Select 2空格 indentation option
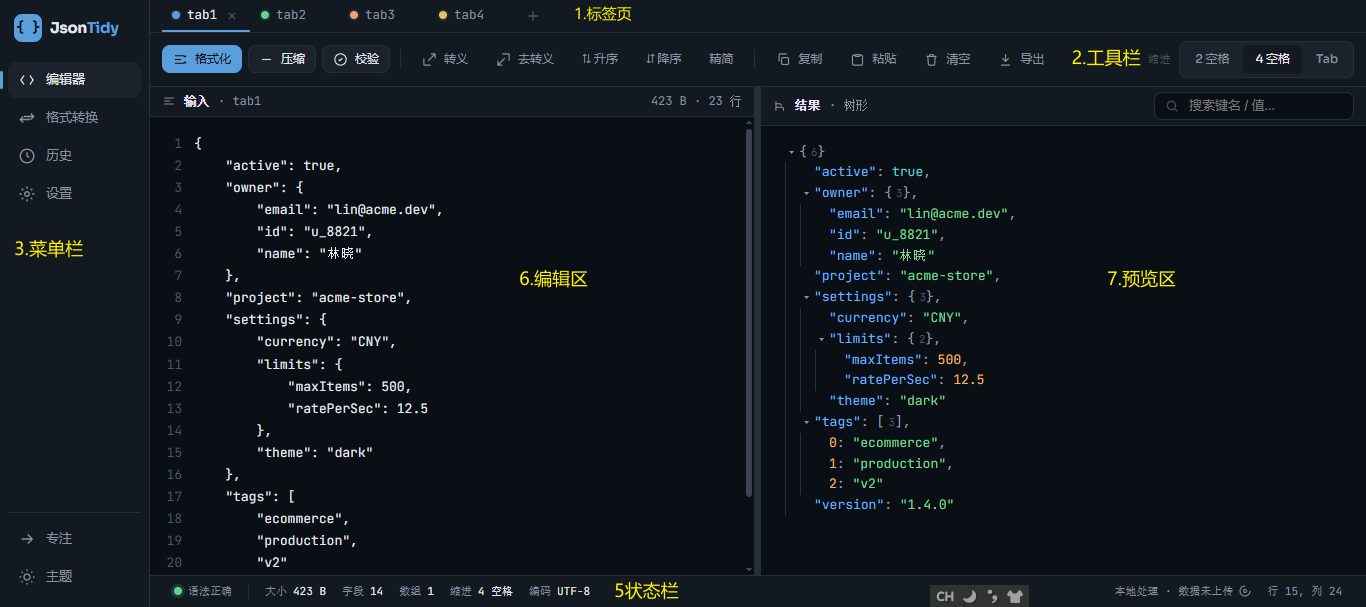Image resolution: width=1366 pixels, height=607 pixels. (x=1212, y=59)
